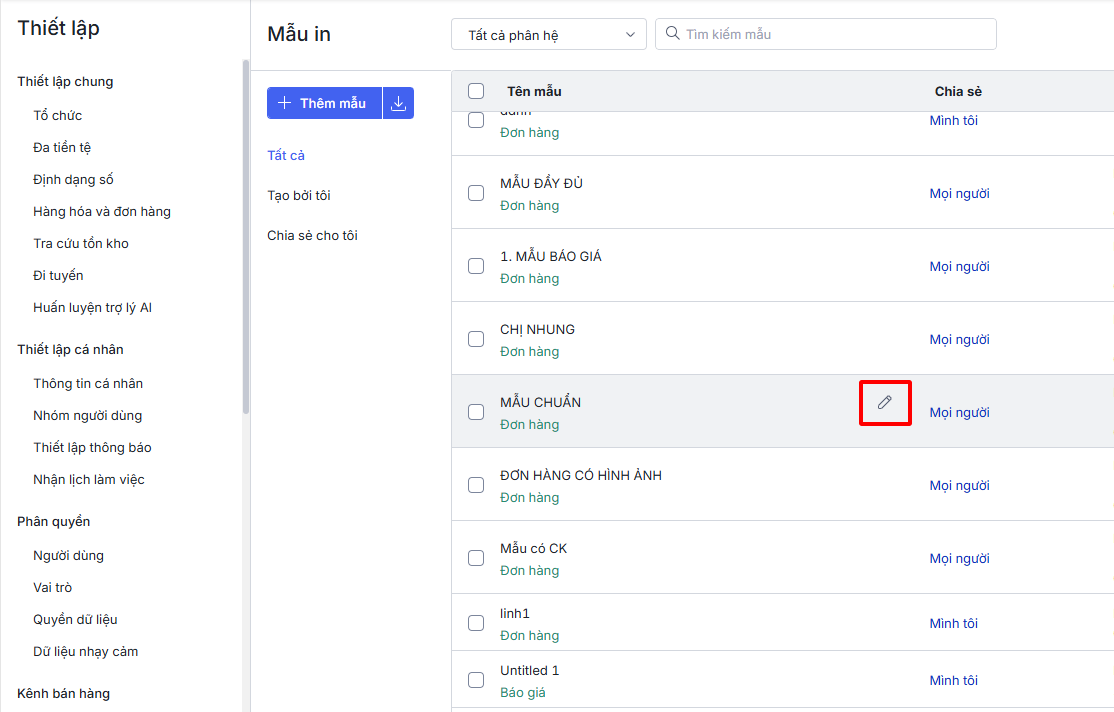Toggle the checkbox next to Untitled 1
This screenshot has height=712, width=1114.
(x=476, y=680)
